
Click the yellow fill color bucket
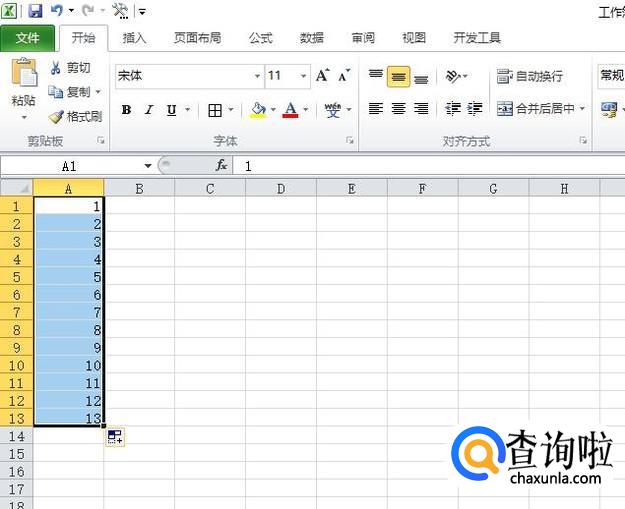(x=258, y=110)
